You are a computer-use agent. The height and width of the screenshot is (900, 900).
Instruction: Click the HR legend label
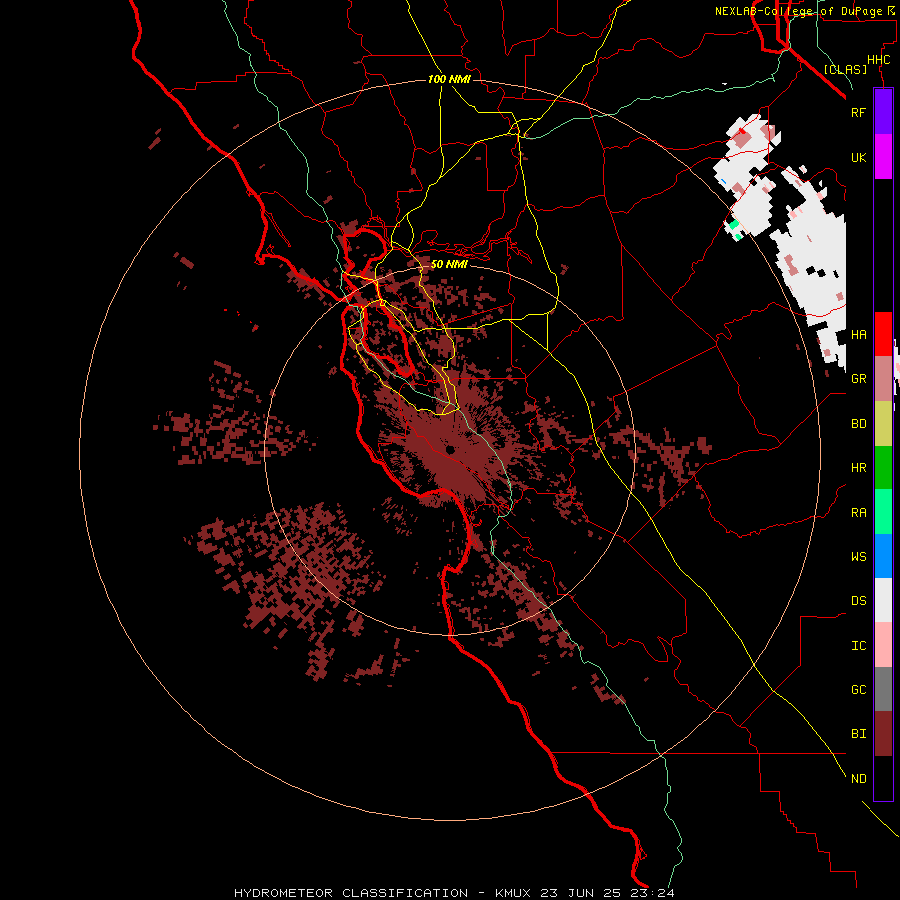coord(858,468)
